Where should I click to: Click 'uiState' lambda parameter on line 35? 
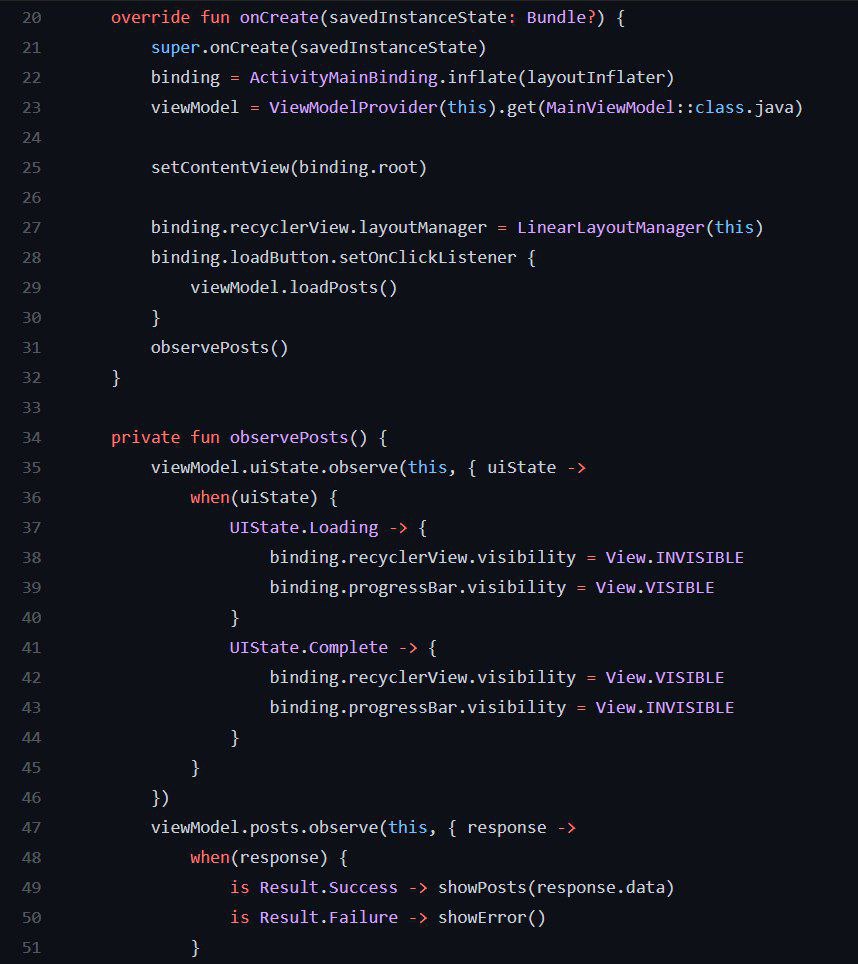(x=521, y=468)
